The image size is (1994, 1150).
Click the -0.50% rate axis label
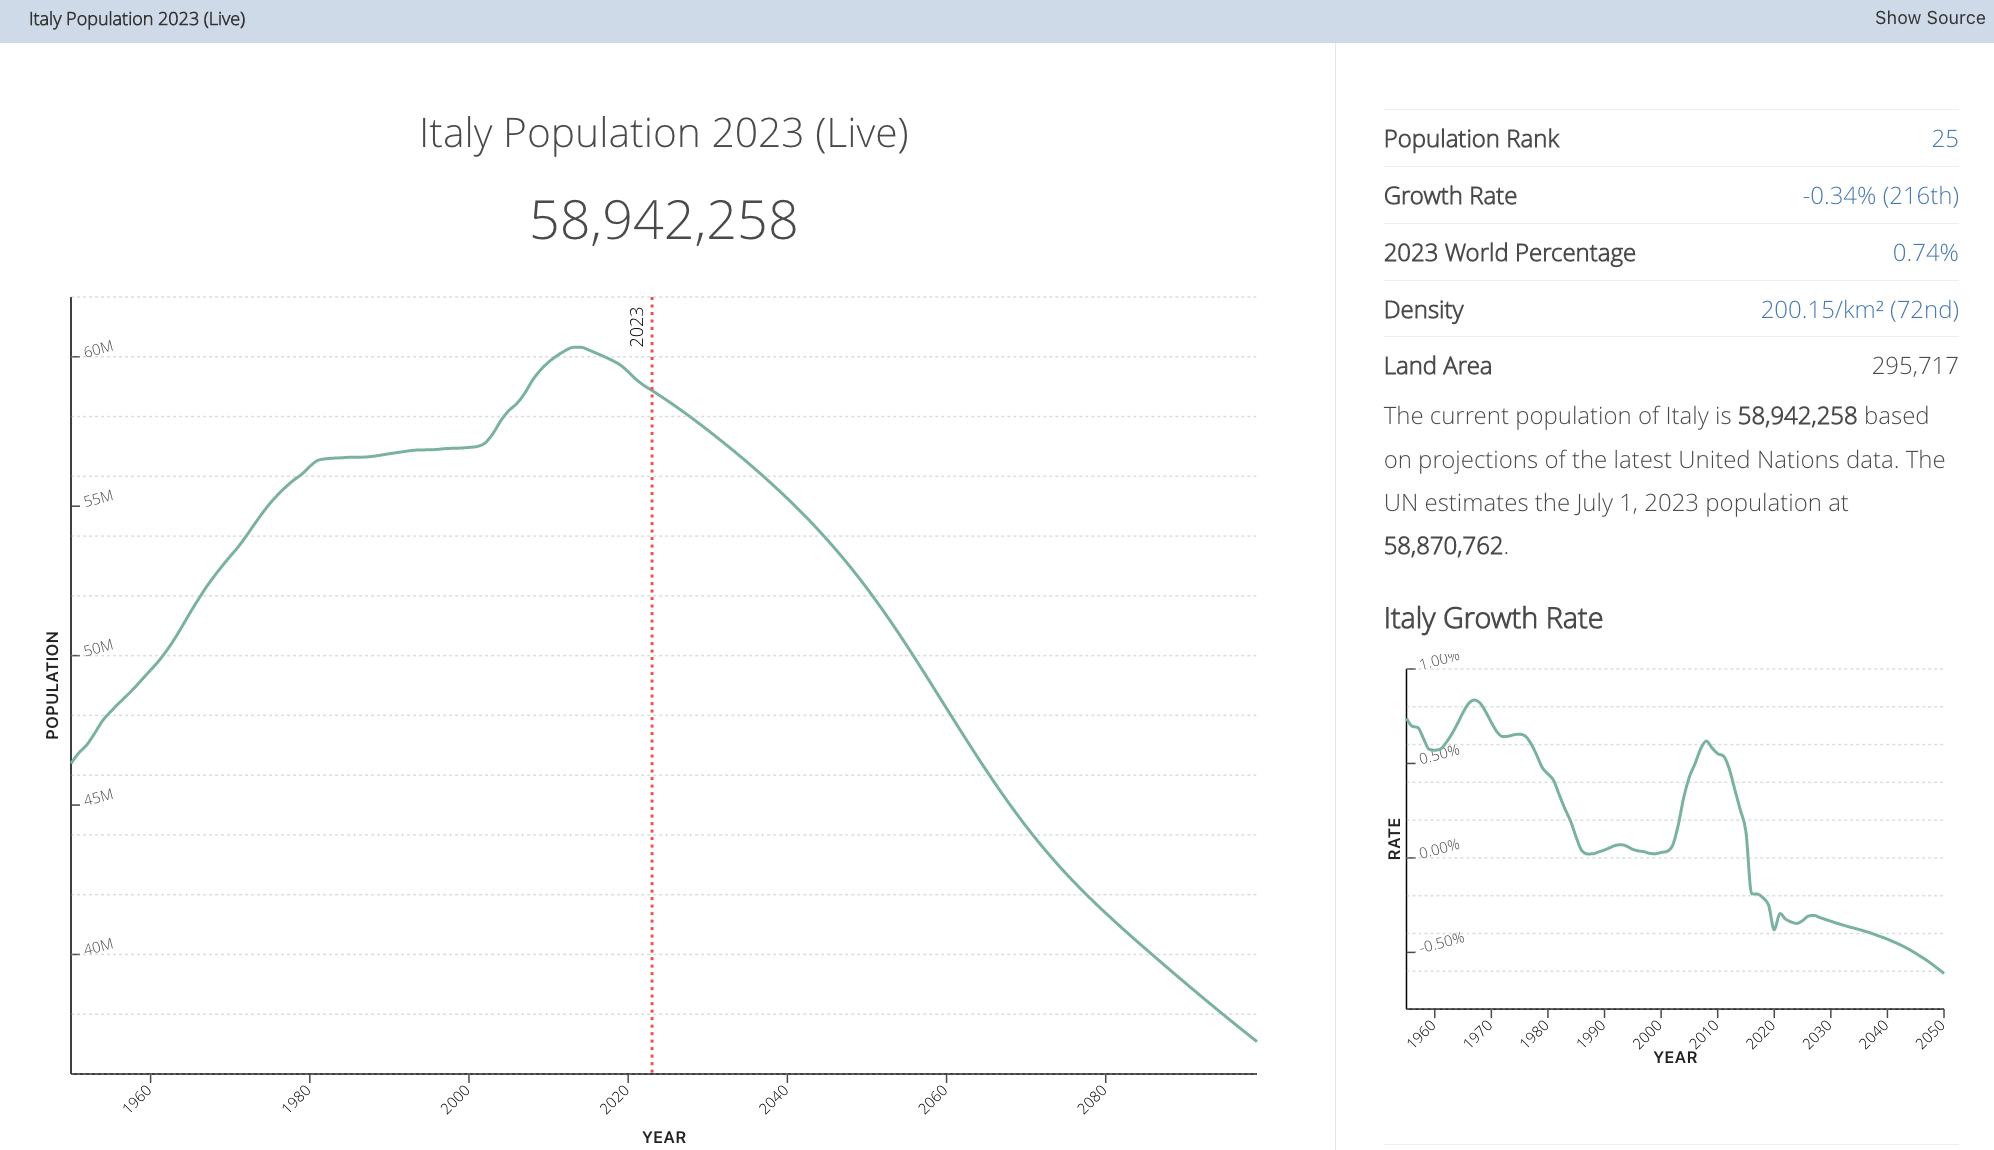click(x=1442, y=942)
